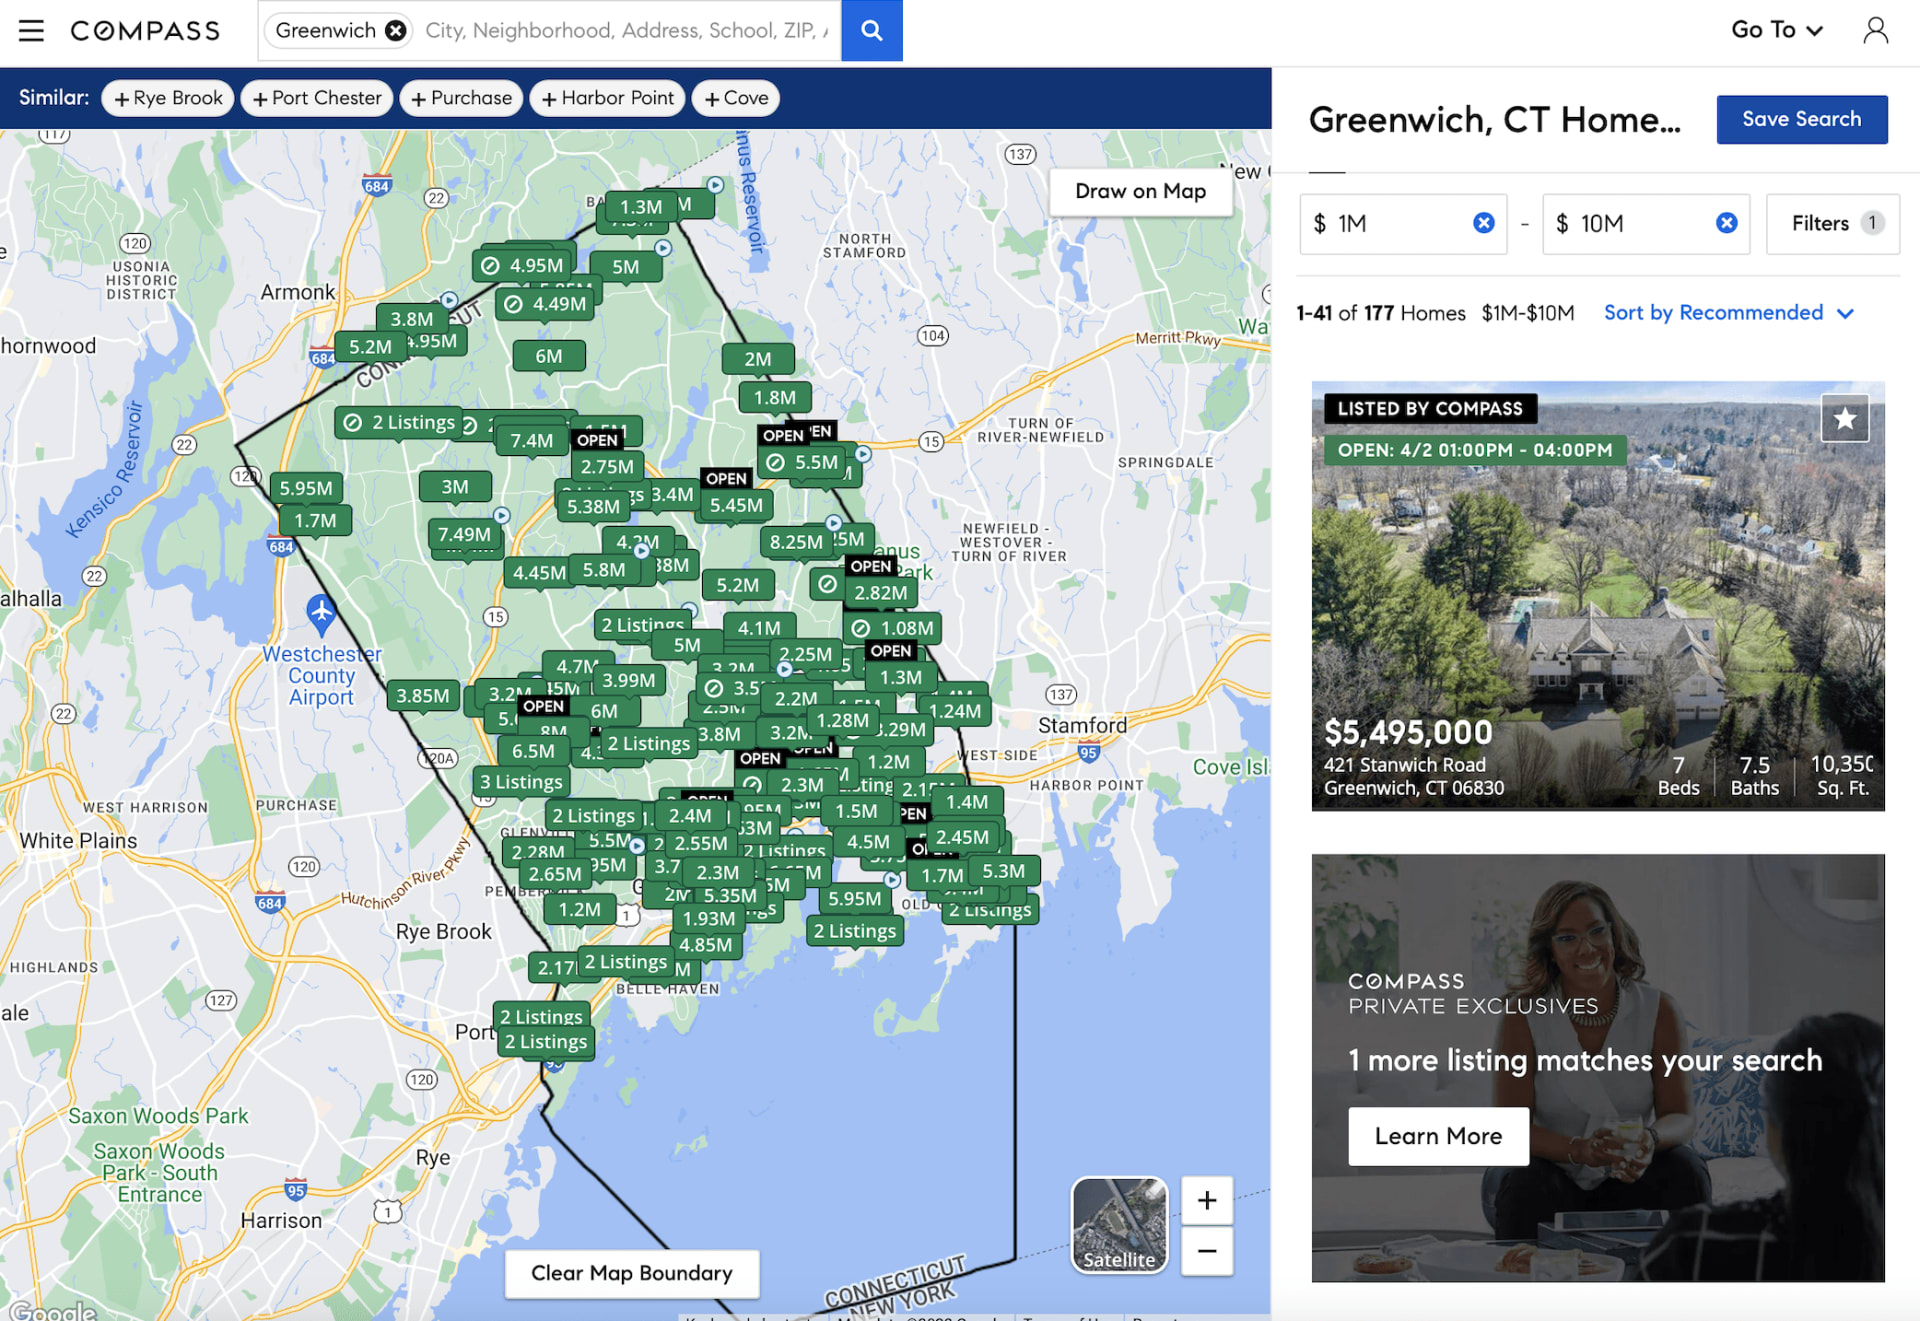This screenshot has height=1321, width=1920.
Task: Click Clear Map Boundary
Action: coord(631,1273)
